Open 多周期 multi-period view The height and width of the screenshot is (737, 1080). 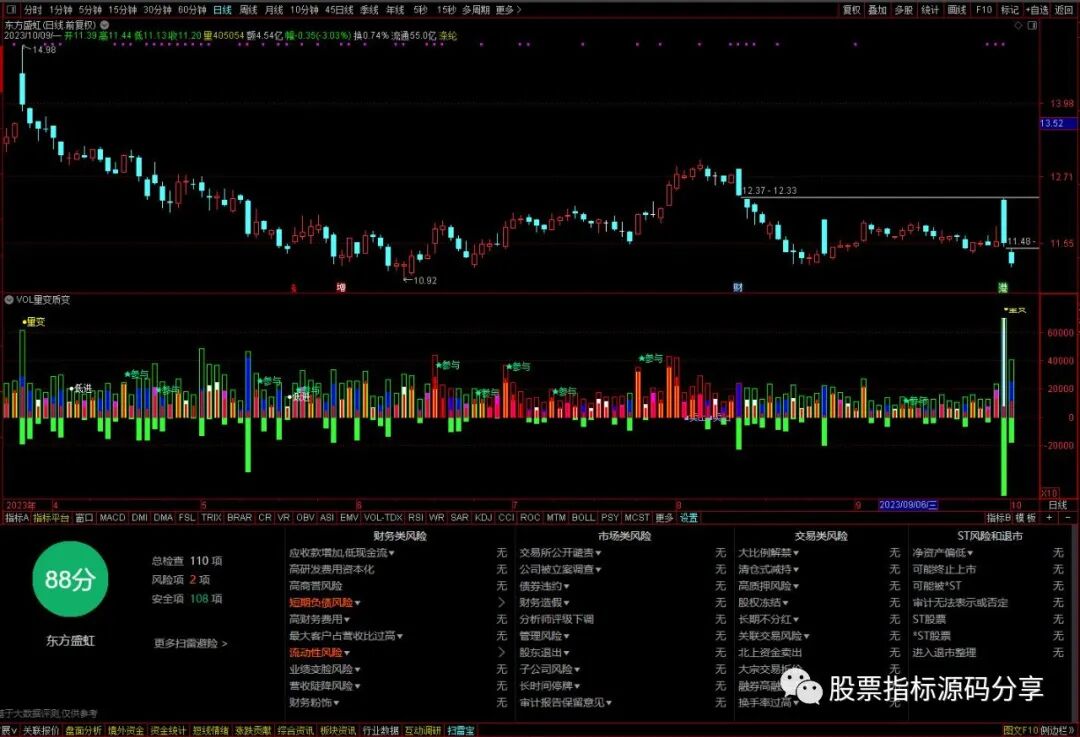tap(476, 10)
